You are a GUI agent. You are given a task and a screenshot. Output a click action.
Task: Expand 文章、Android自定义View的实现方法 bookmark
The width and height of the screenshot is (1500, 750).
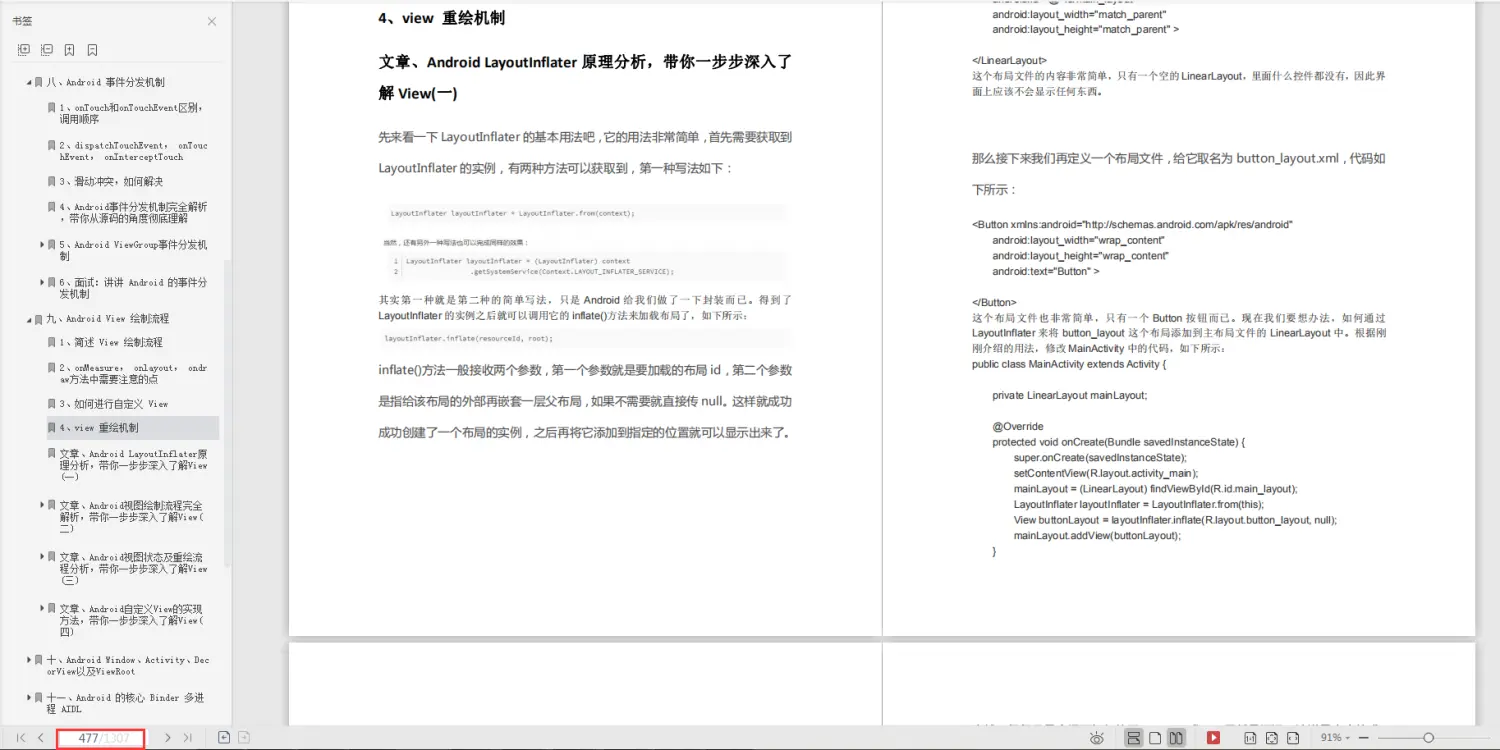tap(42, 608)
